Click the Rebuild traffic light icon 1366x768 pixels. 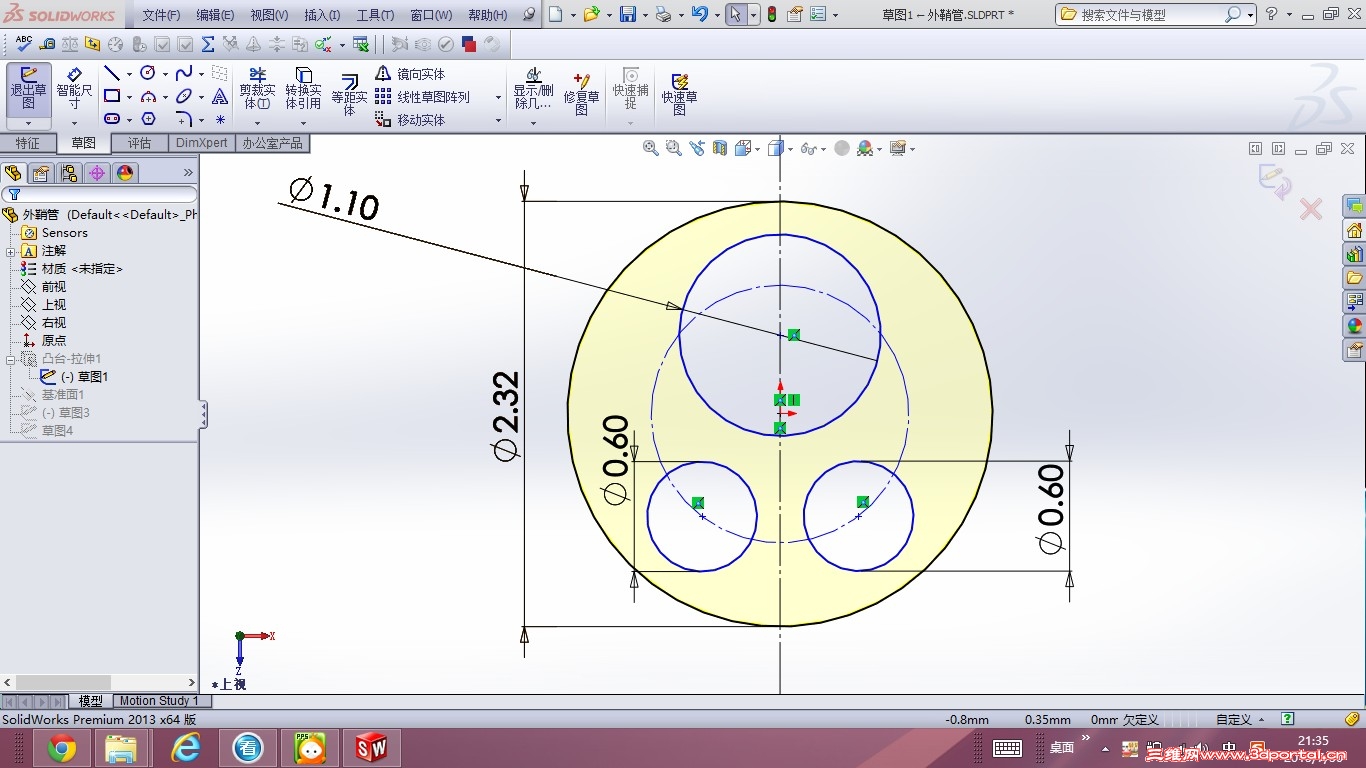coord(771,14)
